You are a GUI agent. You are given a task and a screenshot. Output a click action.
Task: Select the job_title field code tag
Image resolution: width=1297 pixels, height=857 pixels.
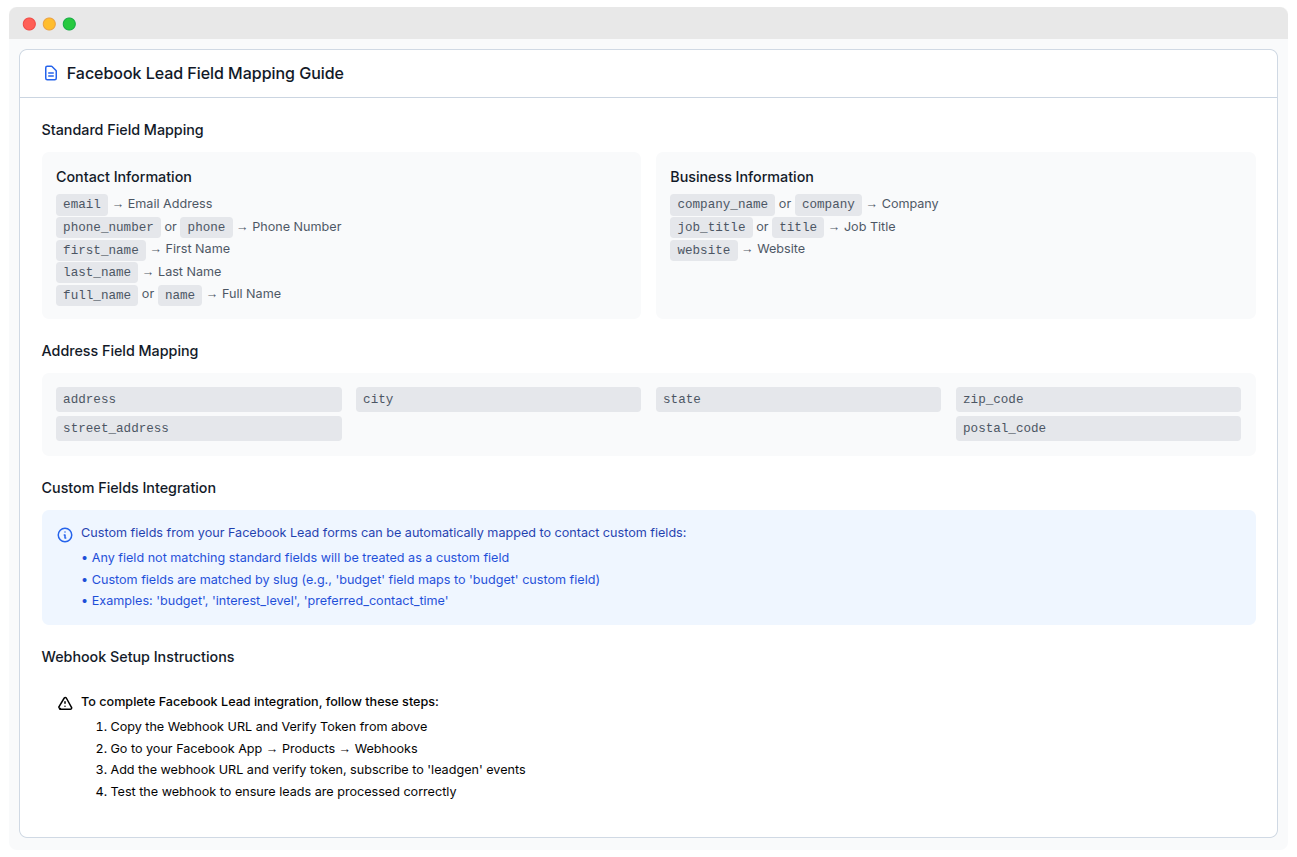[710, 227]
